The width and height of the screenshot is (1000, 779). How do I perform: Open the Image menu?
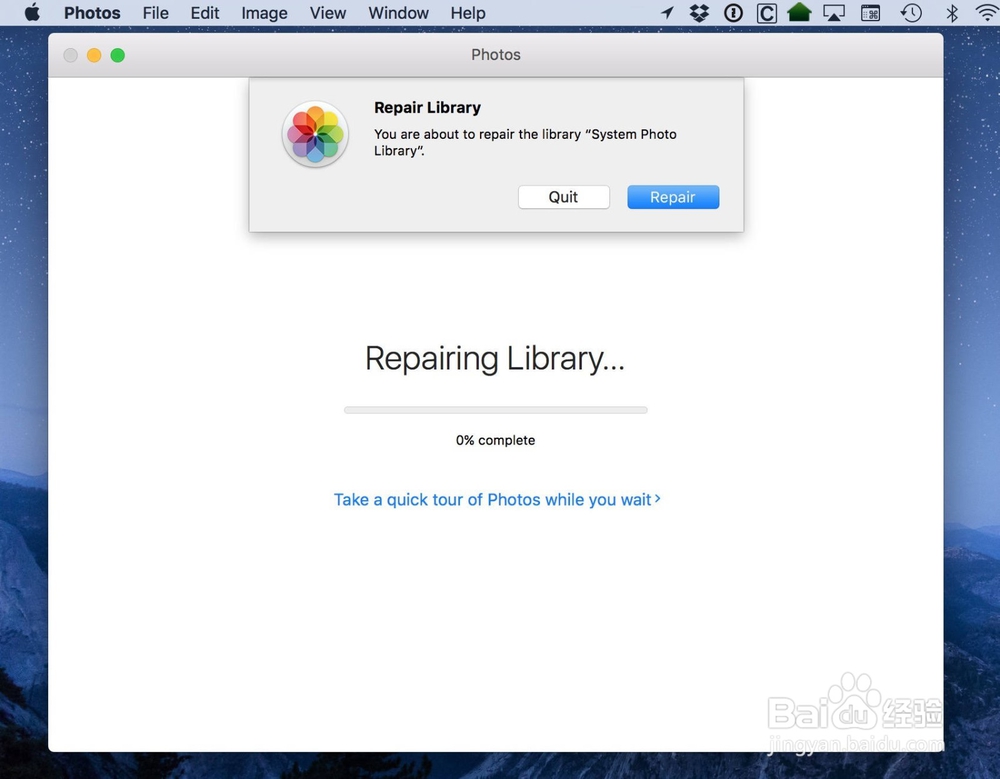coord(264,13)
